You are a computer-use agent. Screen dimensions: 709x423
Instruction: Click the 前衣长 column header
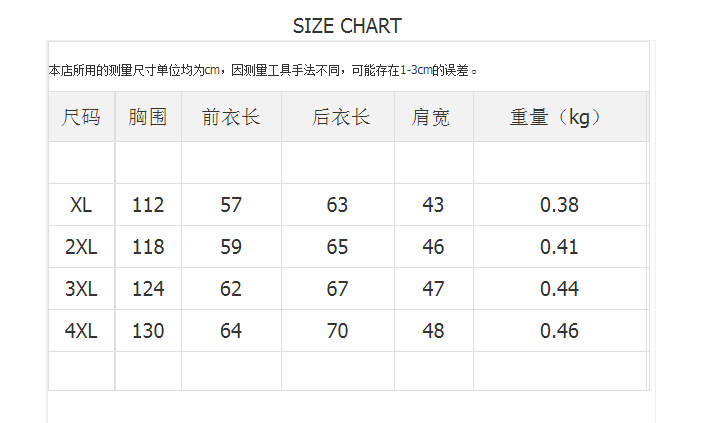[x=231, y=117]
